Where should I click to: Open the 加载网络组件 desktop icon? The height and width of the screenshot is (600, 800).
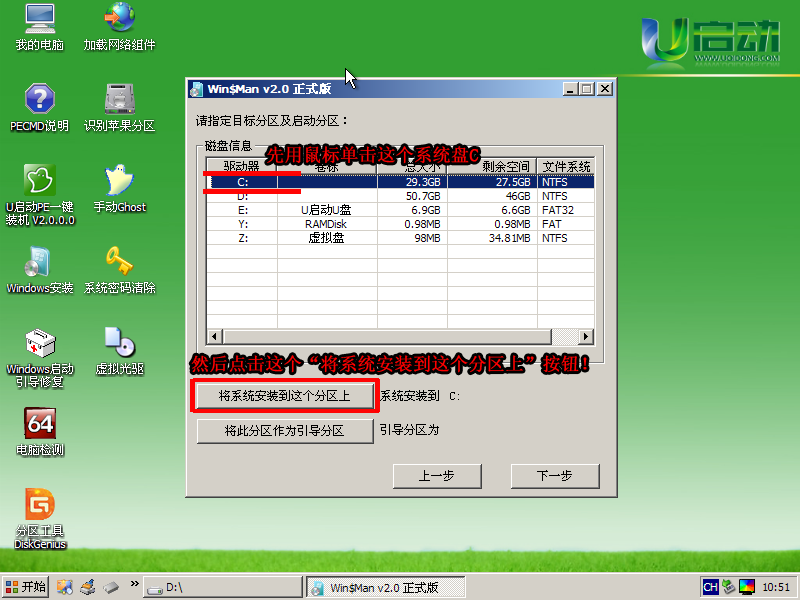coord(119,28)
